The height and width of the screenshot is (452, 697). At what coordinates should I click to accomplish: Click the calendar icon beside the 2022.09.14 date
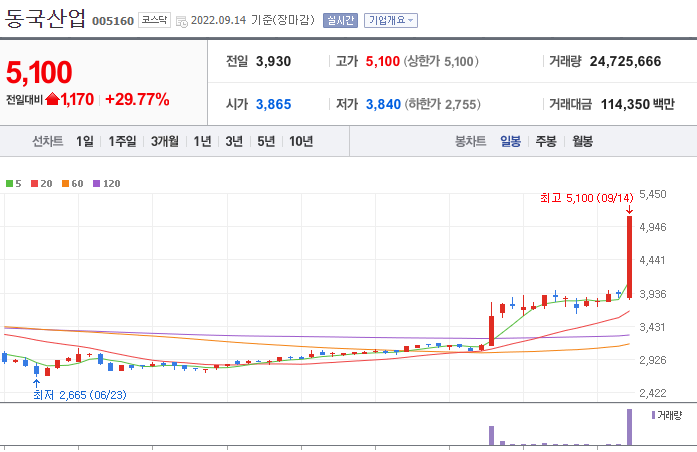[182, 21]
